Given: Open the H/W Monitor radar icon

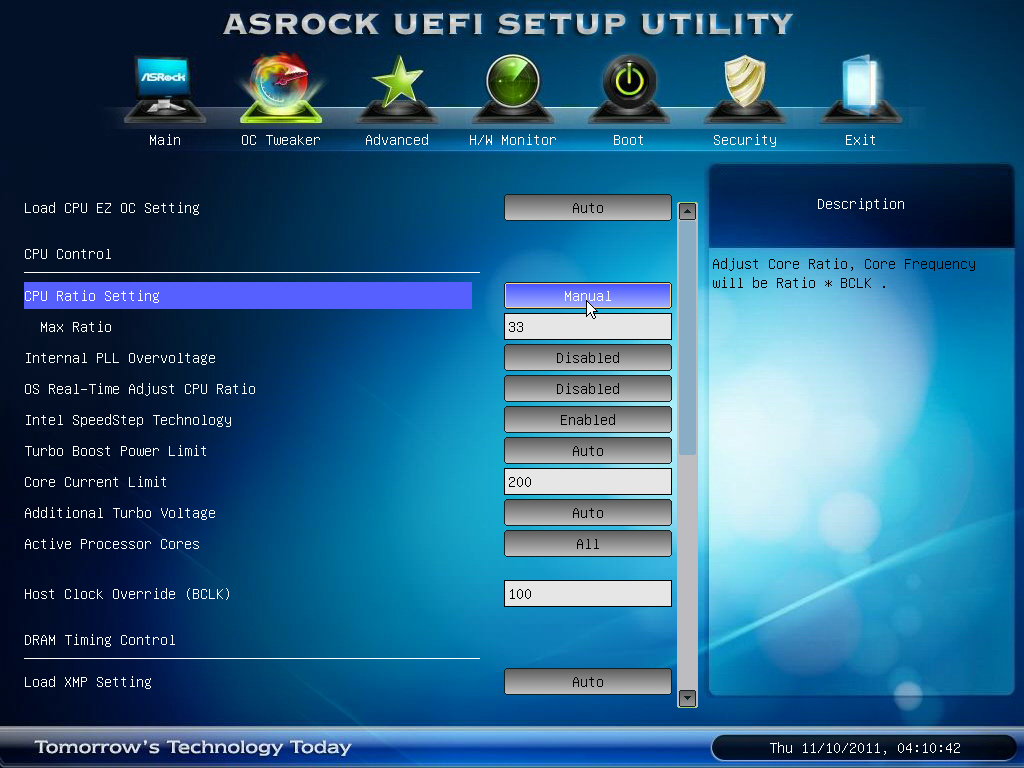Looking at the screenshot, I should pyautogui.click(x=513, y=89).
